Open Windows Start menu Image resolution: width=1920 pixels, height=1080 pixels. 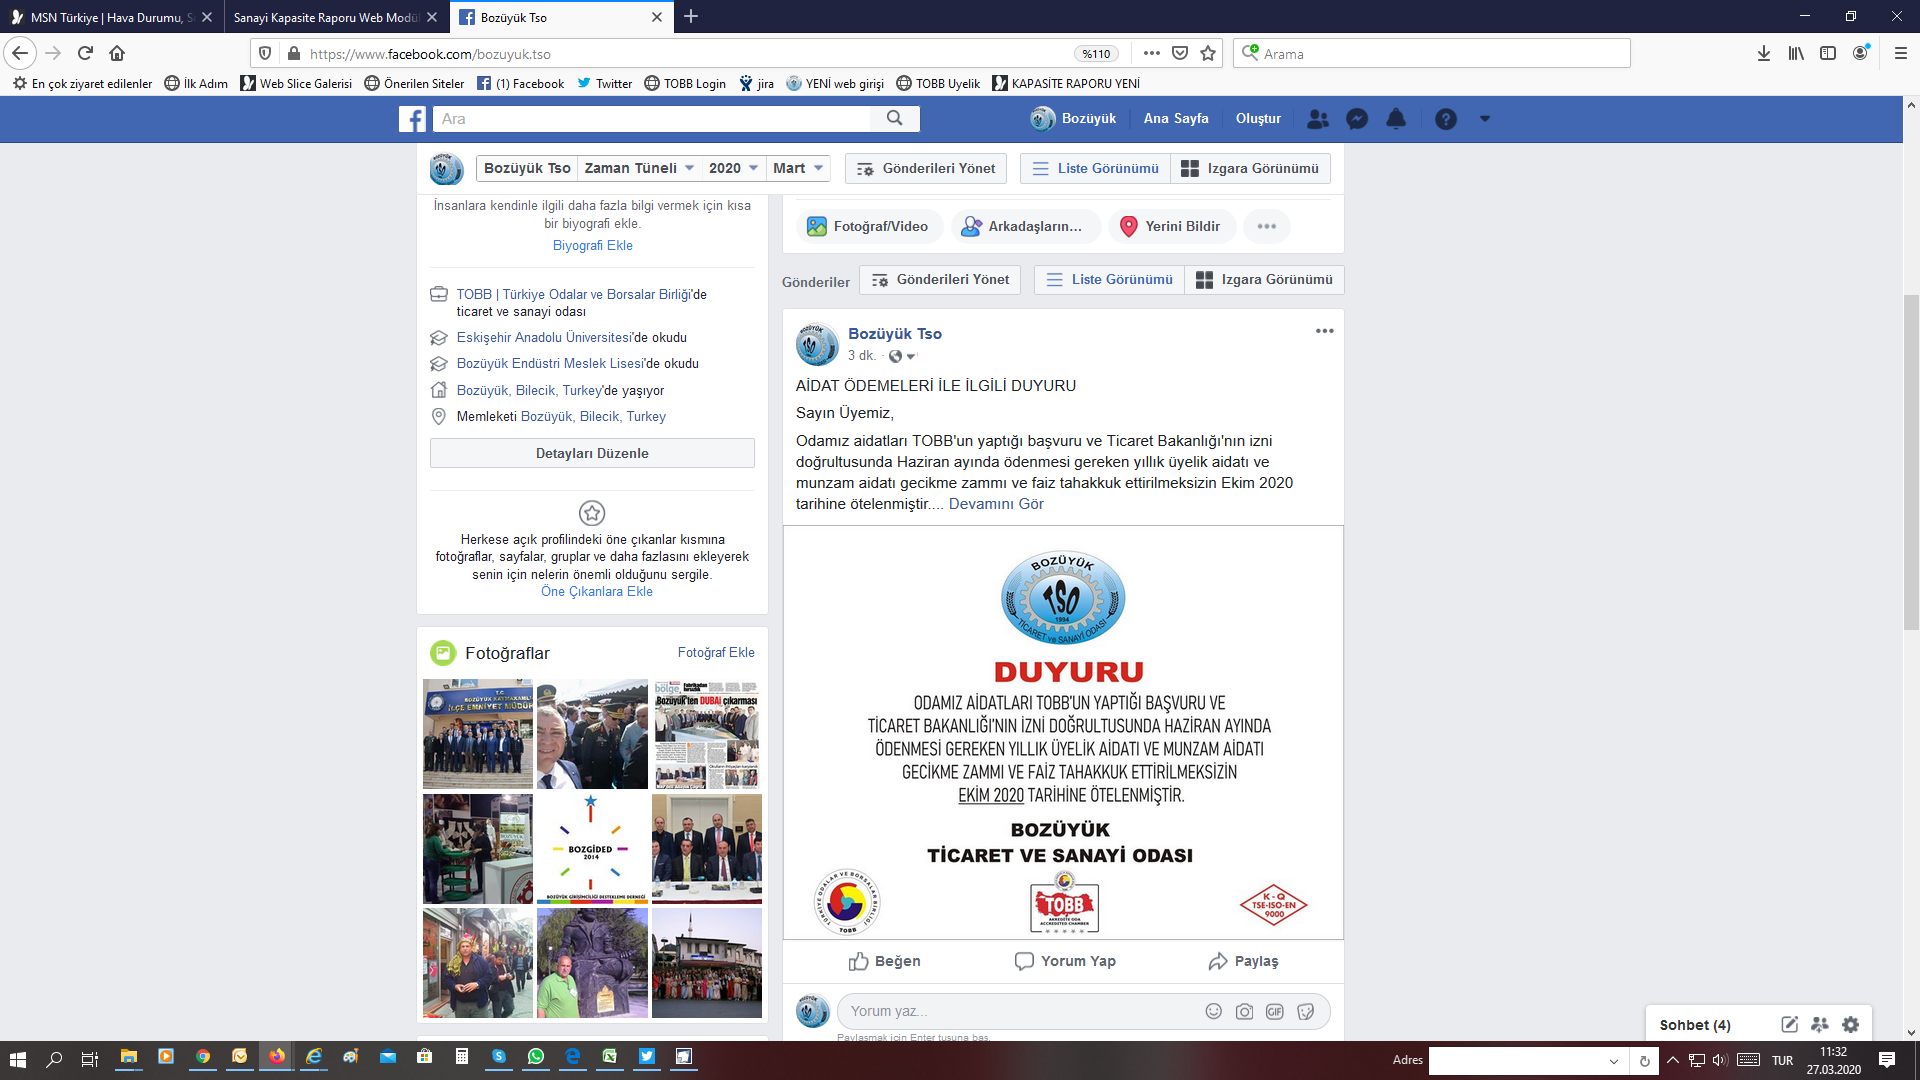point(17,1058)
